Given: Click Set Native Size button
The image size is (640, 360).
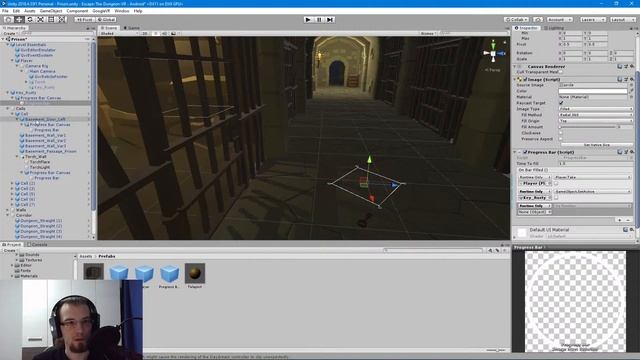Looking at the screenshot, I should pos(596,145).
